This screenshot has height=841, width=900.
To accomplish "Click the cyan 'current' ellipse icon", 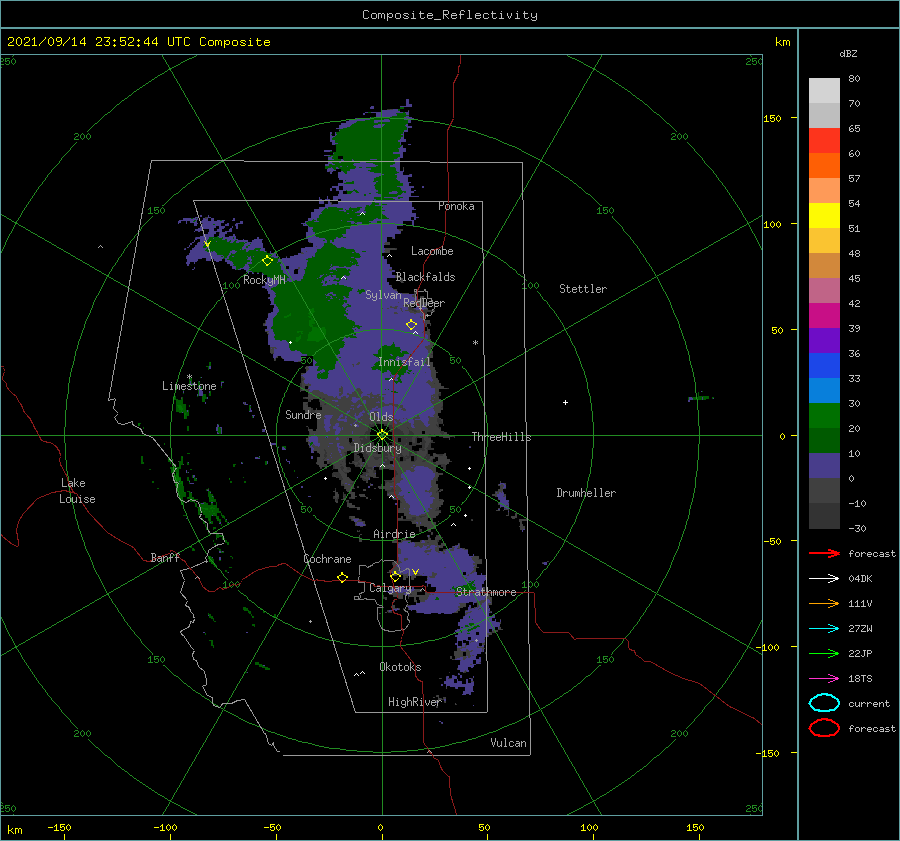I will click(824, 703).
